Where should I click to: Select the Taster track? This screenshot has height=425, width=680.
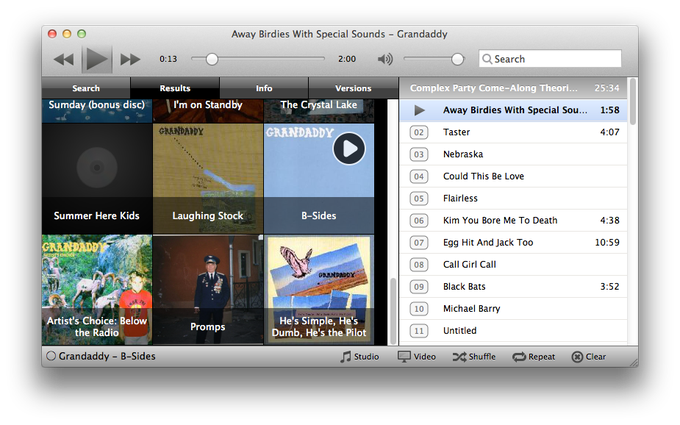pos(513,132)
